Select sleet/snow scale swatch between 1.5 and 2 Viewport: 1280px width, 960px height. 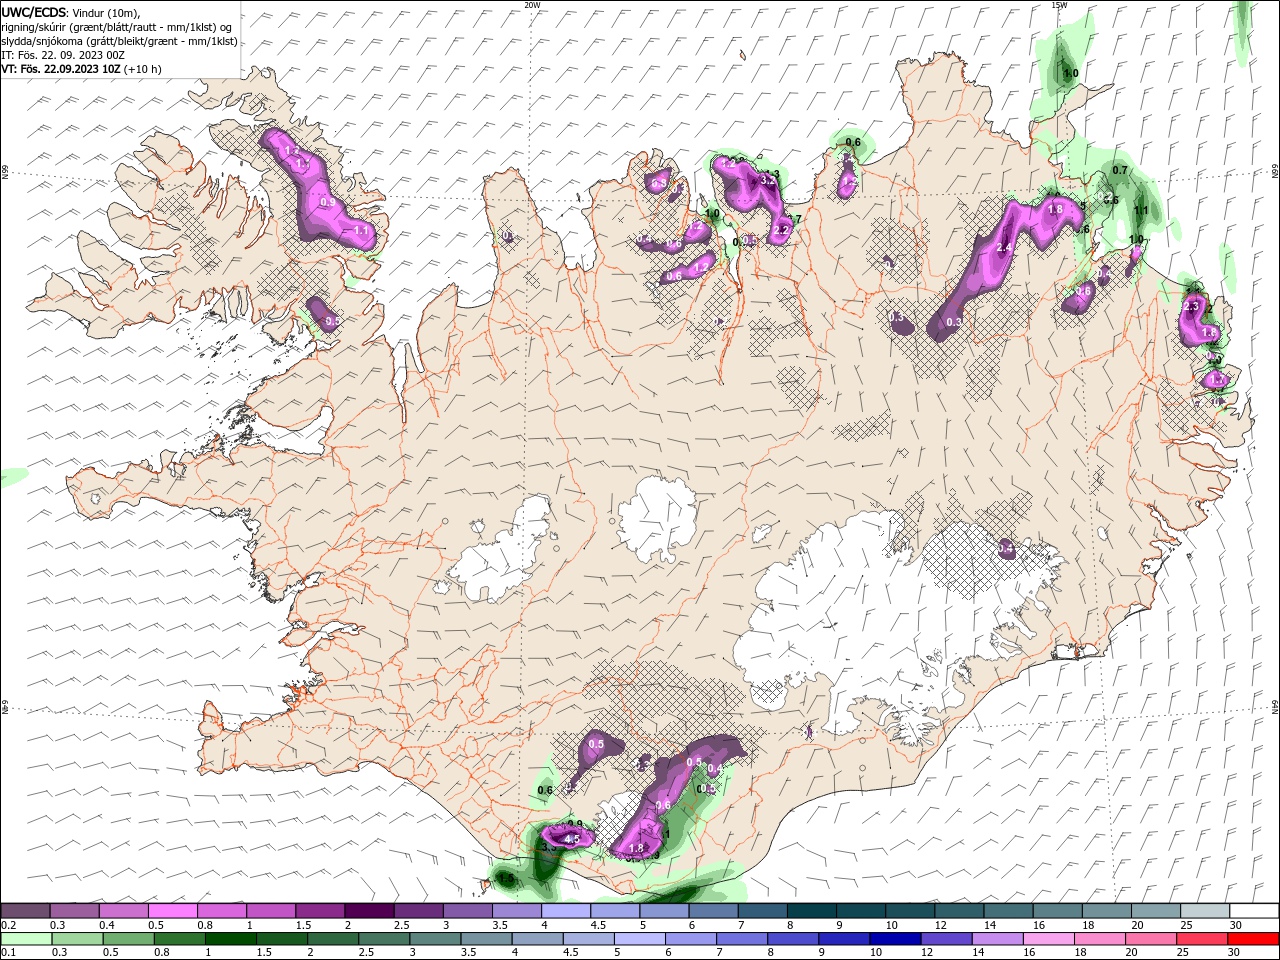pos(320,910)
